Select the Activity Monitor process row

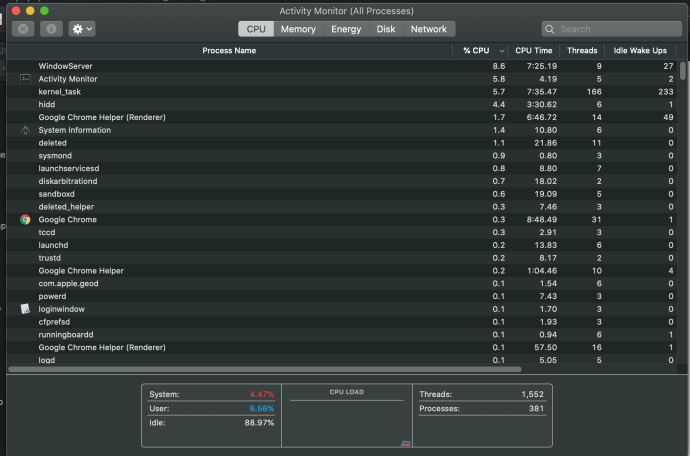[342, 79]
